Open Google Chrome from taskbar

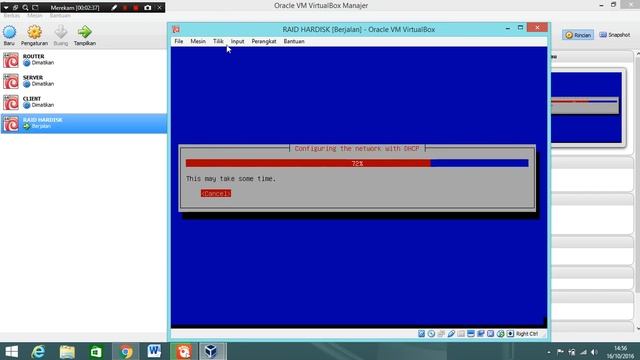(x=126, y=351)
